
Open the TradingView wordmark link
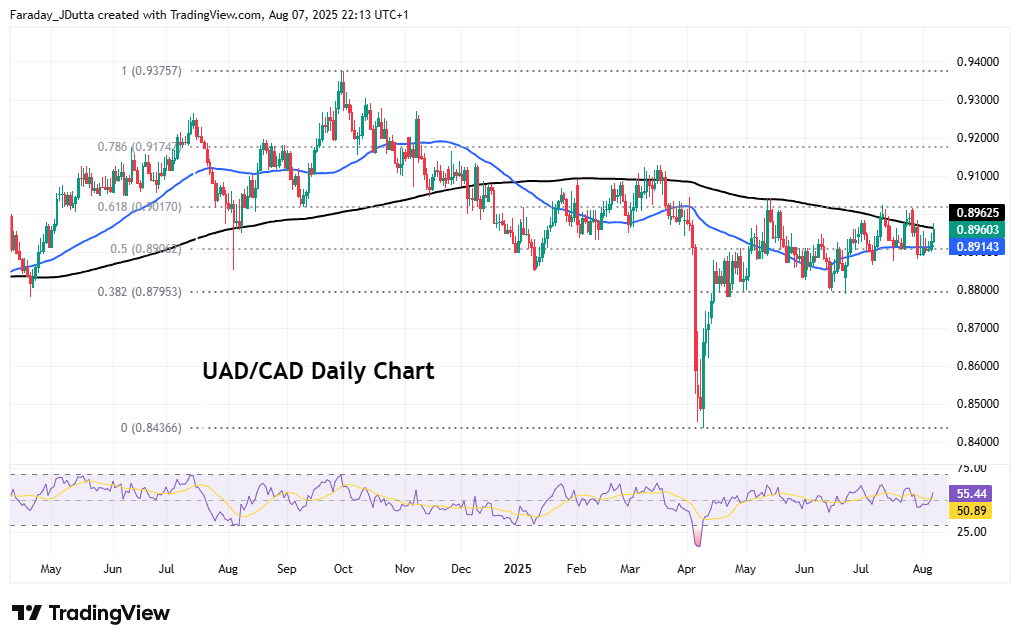[109, 613]
